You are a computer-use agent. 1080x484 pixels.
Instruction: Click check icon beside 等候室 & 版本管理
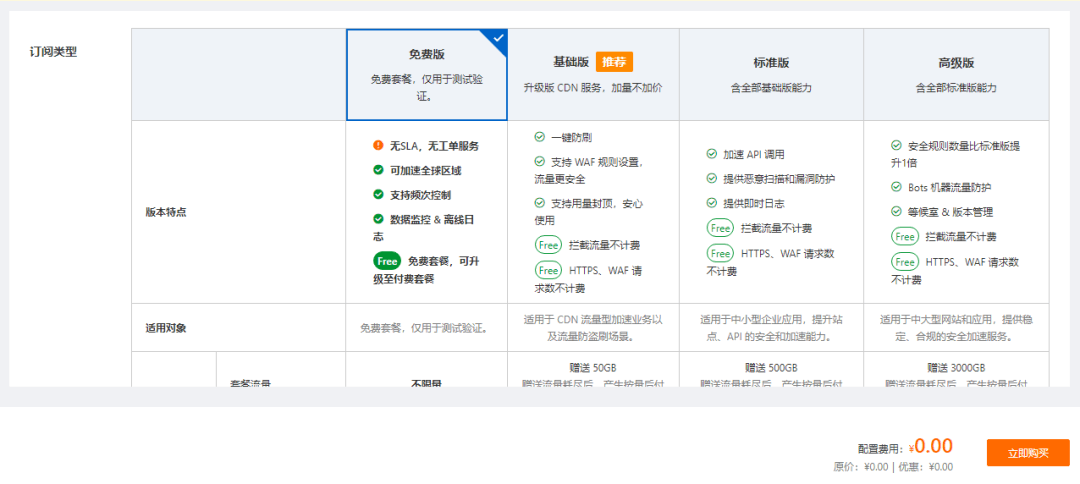[x=896, y=212]
